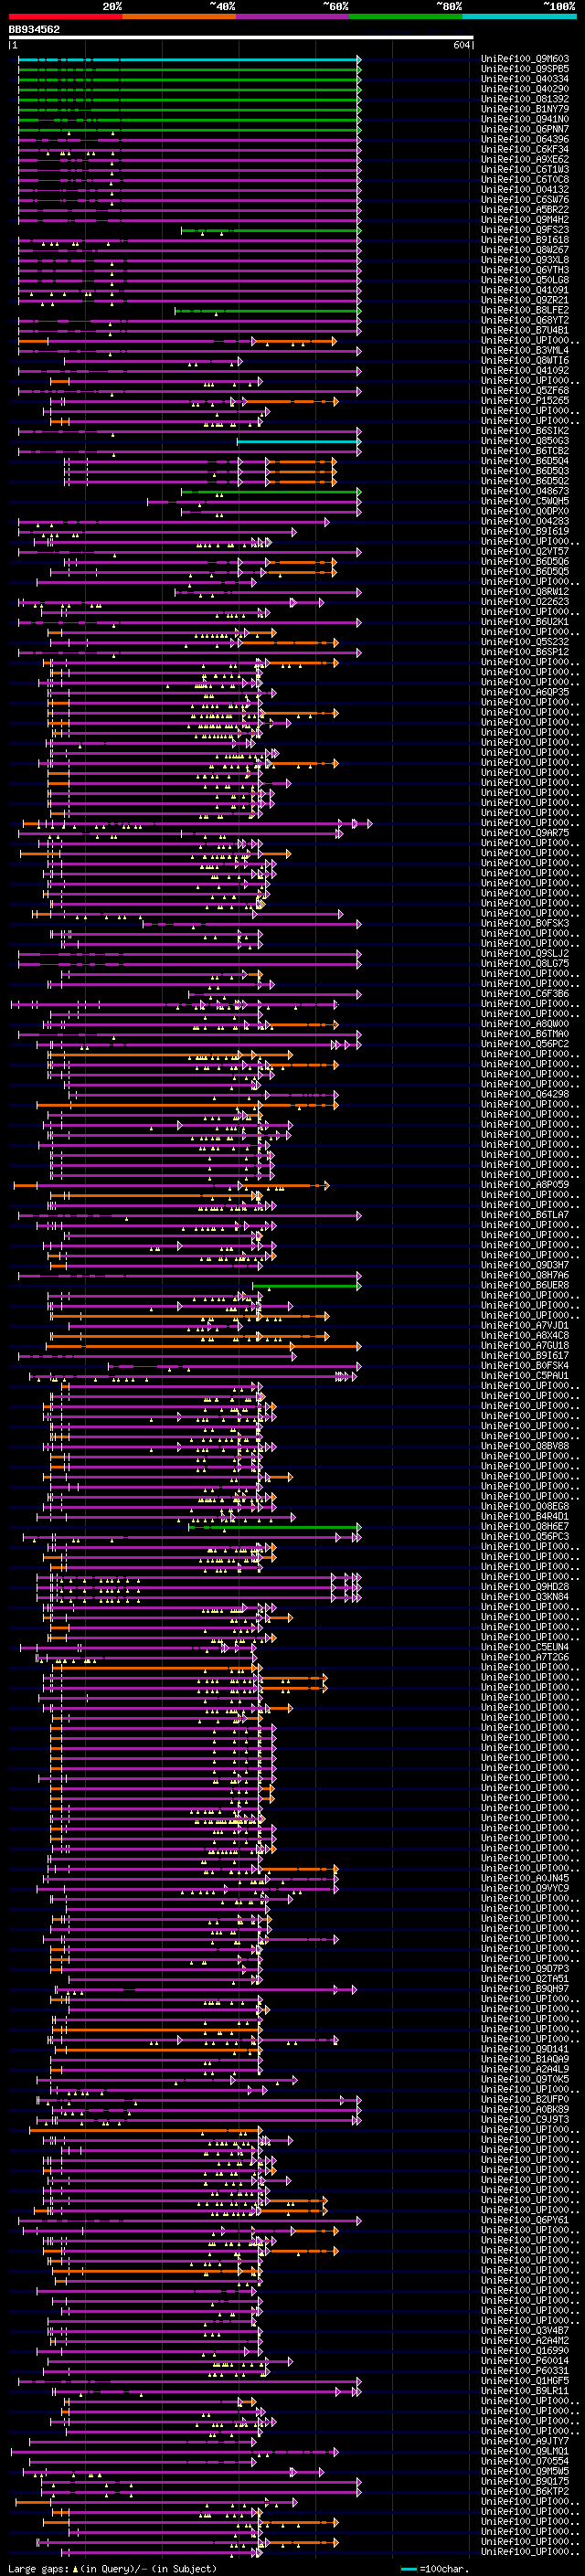Open hit UniRef100_C5WQH5
Viewport: 585px width, 2576px height.
pos(525,501)
